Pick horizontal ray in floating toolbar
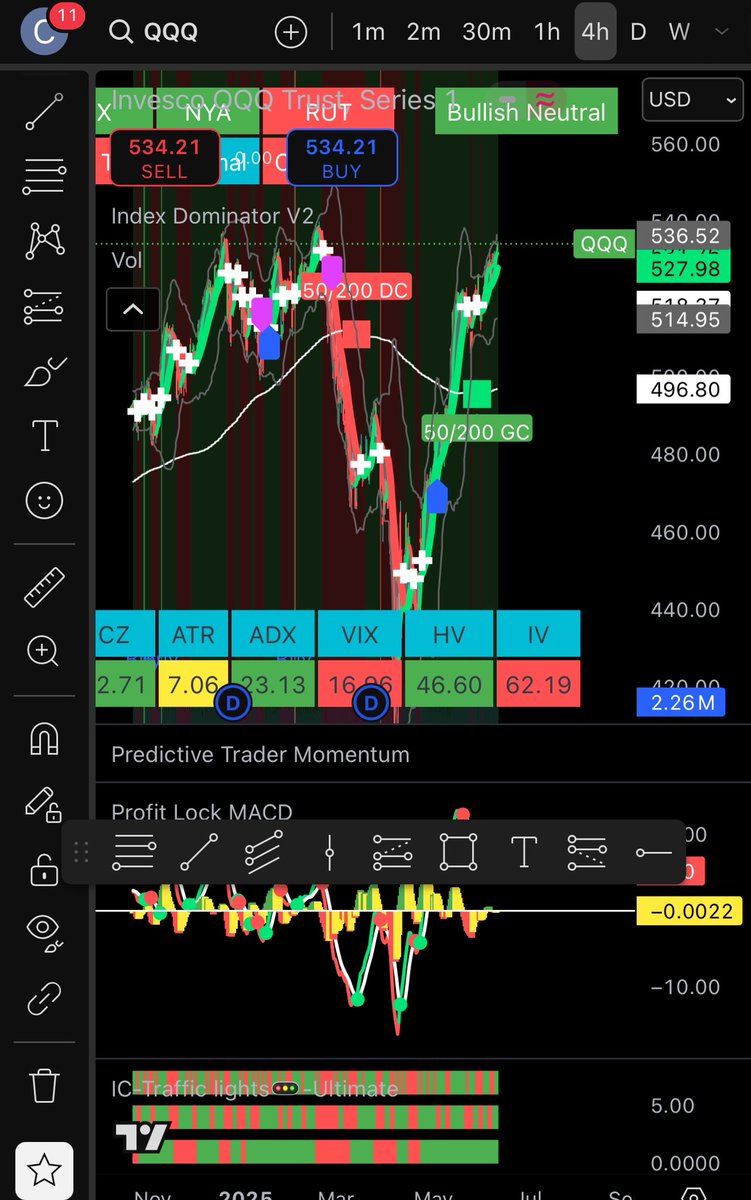The image size is (751, 1200). point(654,853)
